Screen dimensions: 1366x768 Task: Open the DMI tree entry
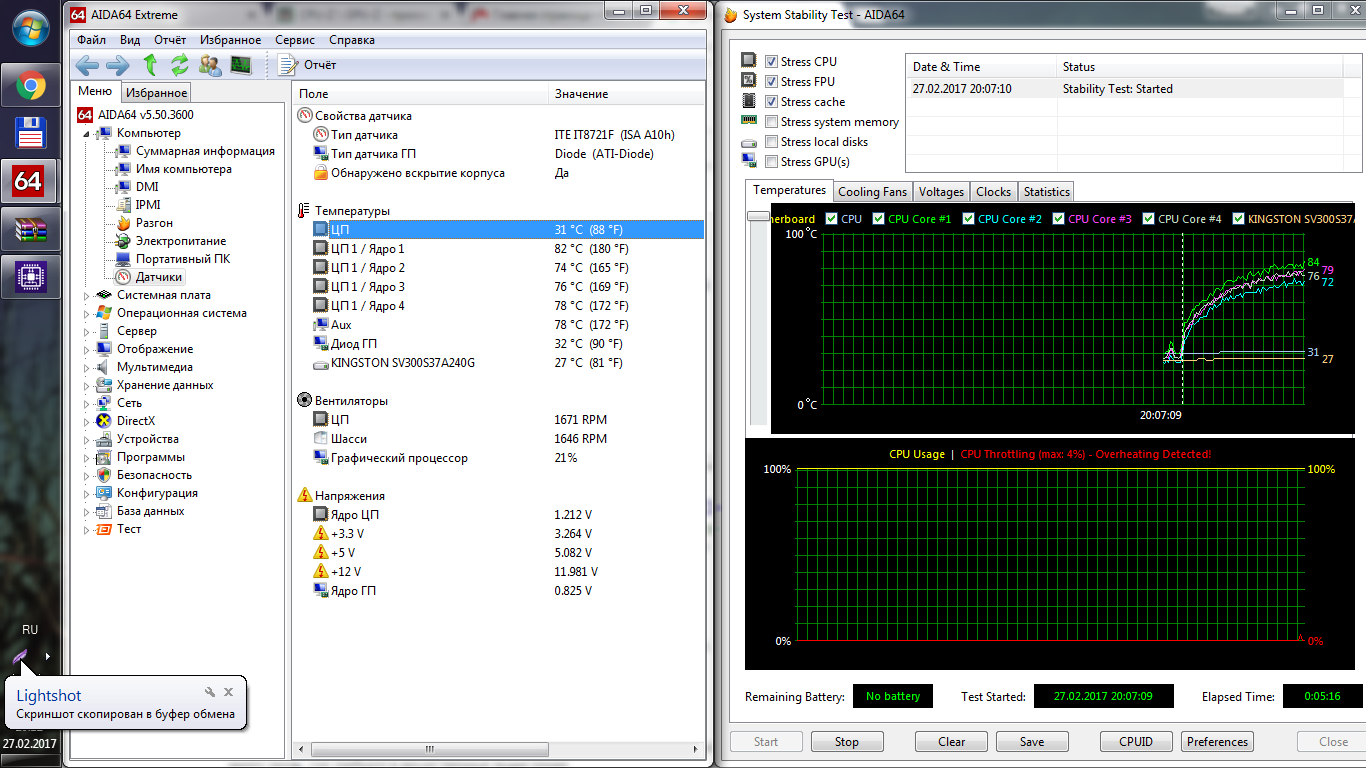(x=147, y=187)
